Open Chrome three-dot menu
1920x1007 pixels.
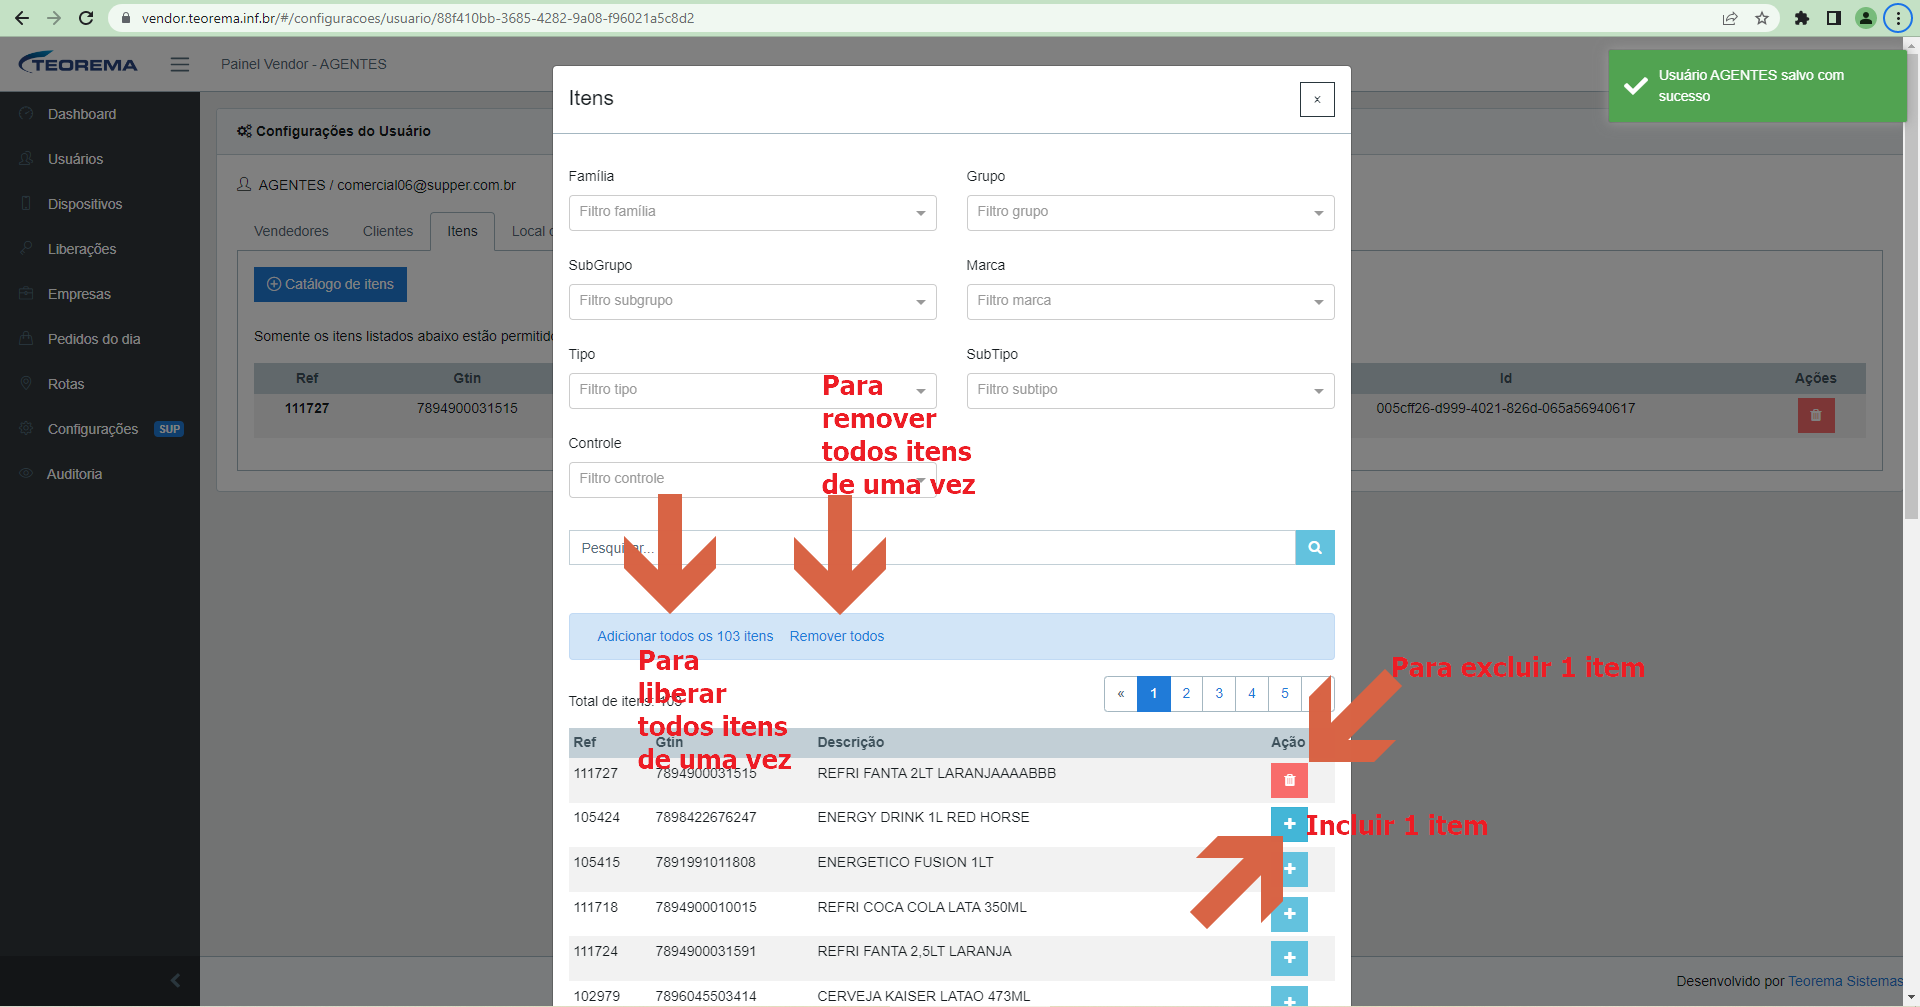pos(1898,18)
